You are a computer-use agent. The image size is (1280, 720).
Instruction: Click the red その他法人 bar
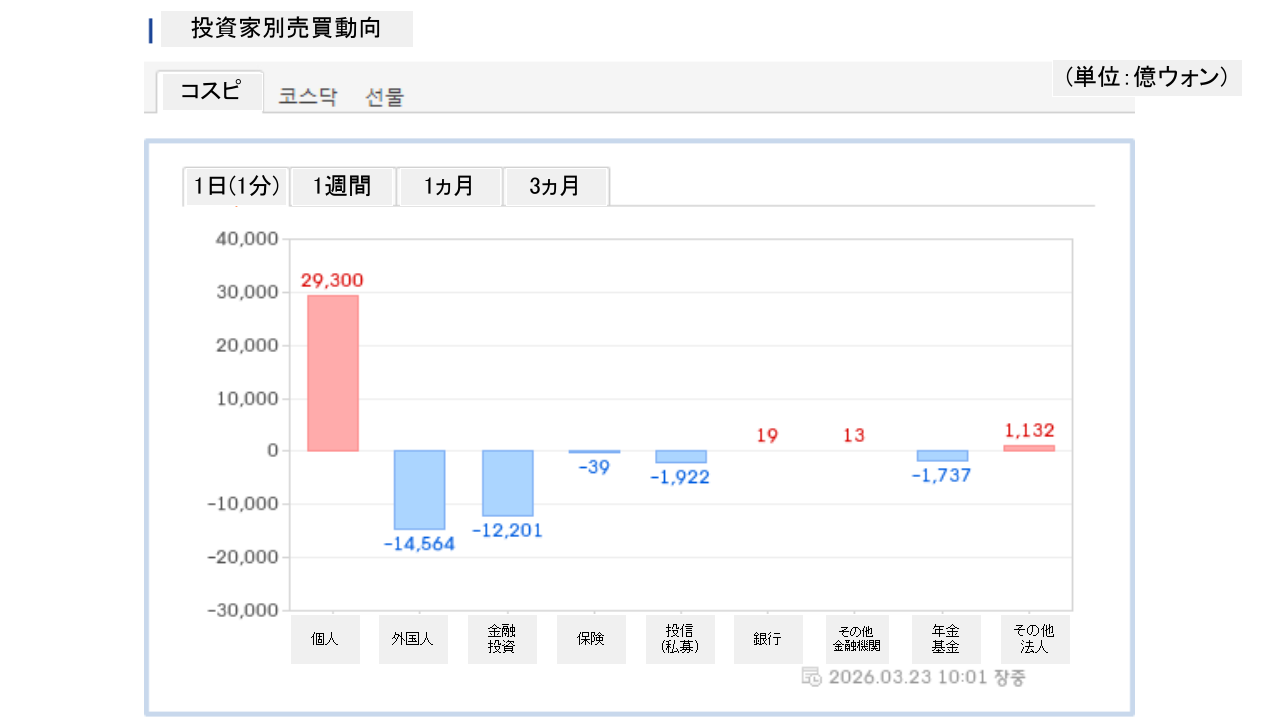(1029, 448)
